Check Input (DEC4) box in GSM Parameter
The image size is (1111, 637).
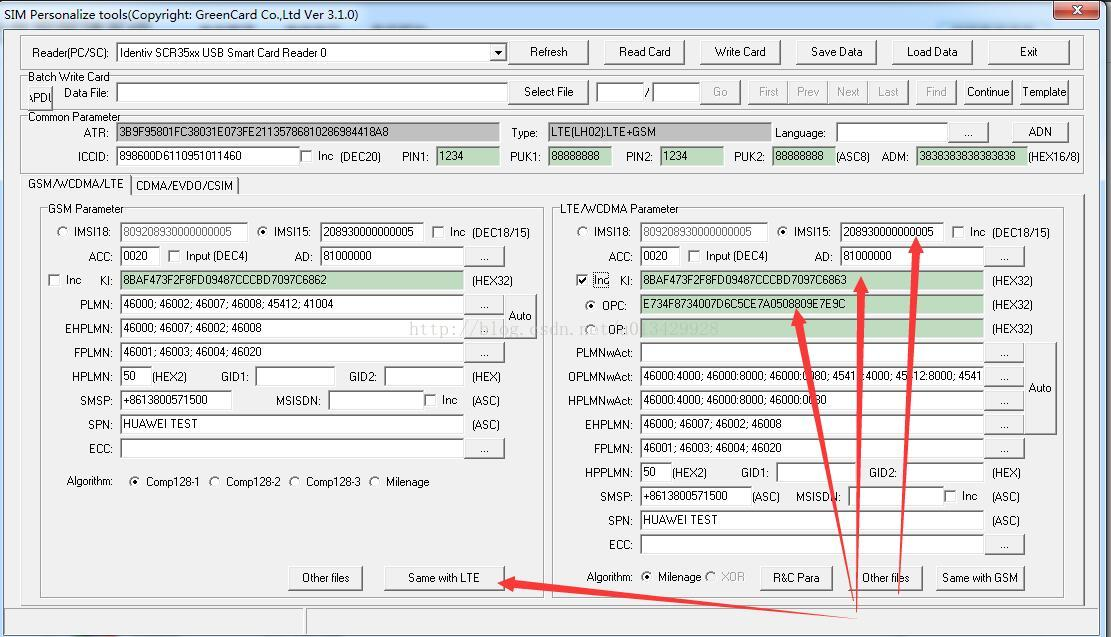[x=175, y=256]
